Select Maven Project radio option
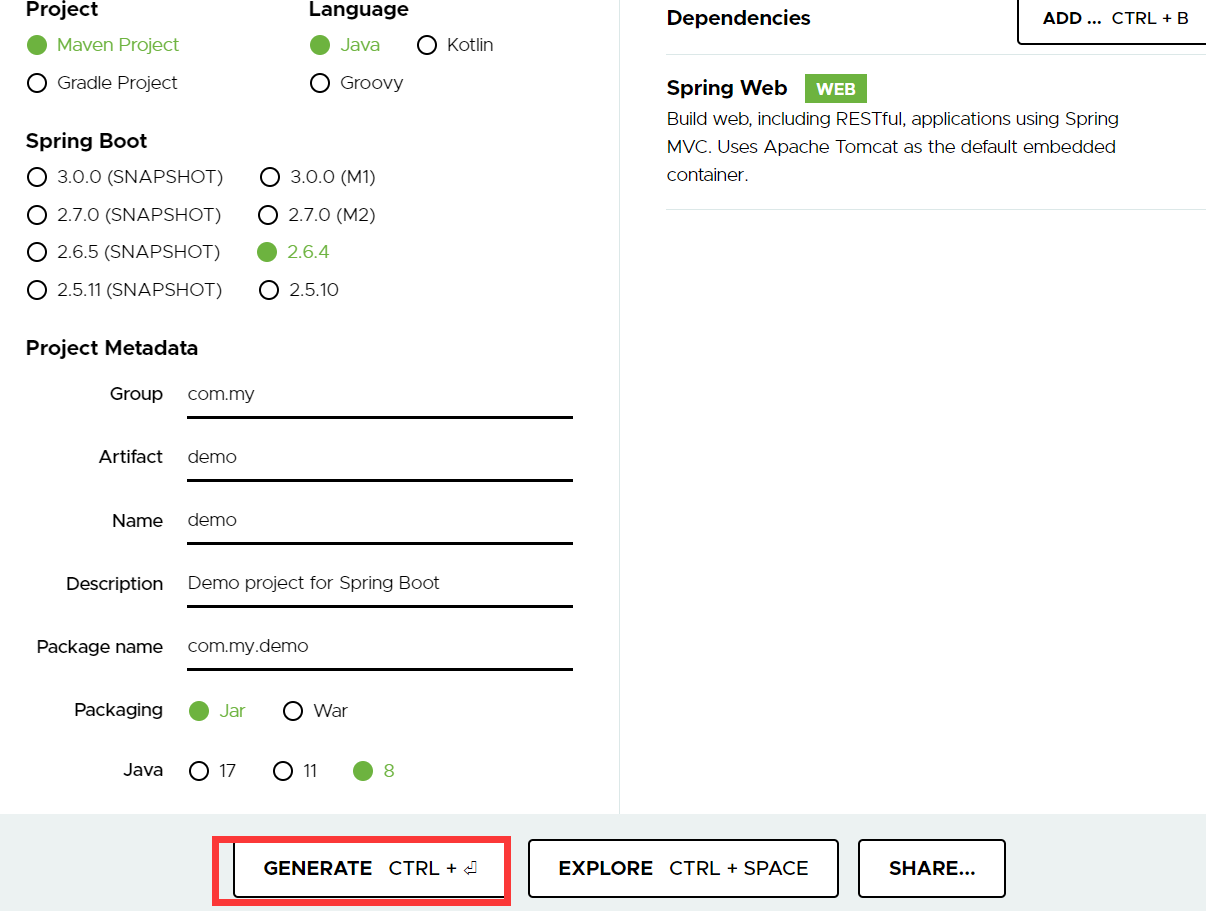1206x911 pixels. pos(103,45)
